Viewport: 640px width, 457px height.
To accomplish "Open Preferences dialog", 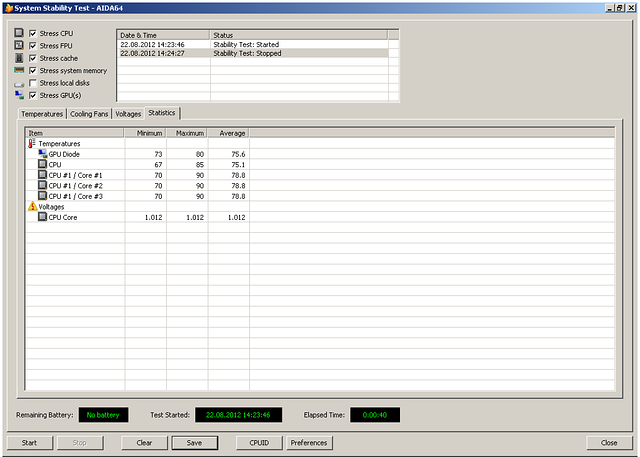I will (x=310, y=442).
